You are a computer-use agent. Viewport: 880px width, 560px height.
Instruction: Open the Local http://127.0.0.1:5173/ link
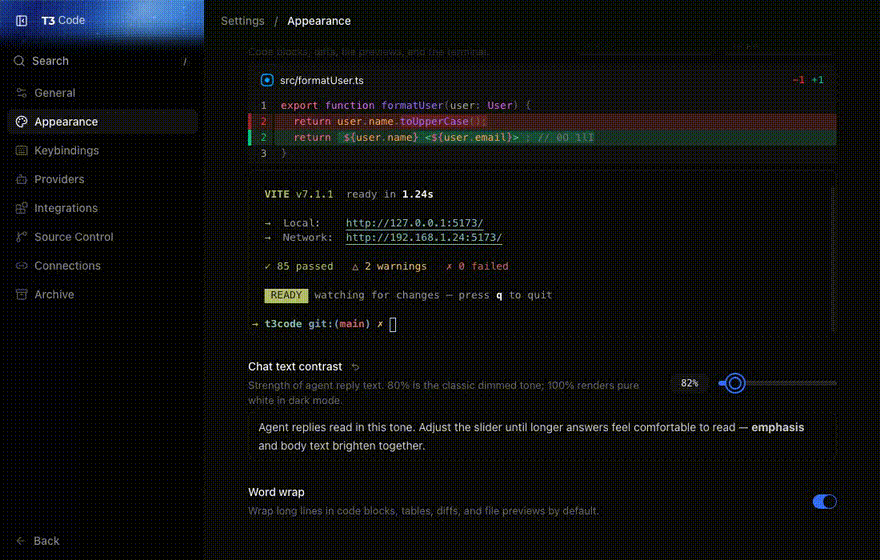coord(414,223)
